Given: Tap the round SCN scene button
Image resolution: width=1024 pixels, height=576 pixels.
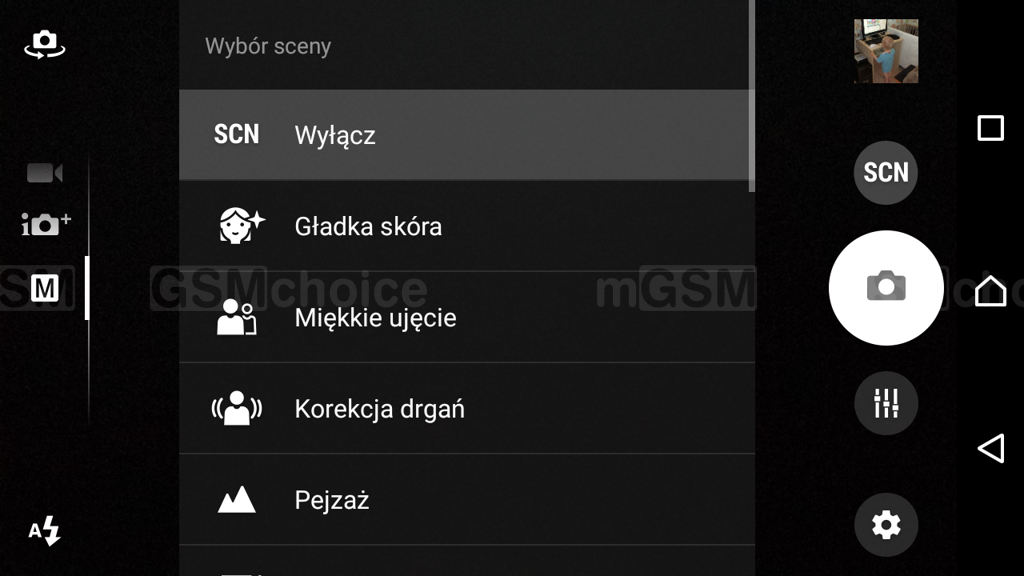Looking at the screenshot, I should (x=886, y=172).
